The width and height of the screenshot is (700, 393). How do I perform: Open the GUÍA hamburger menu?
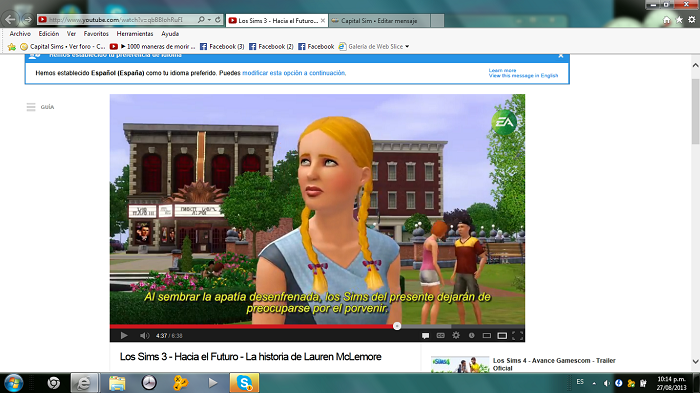31,107
